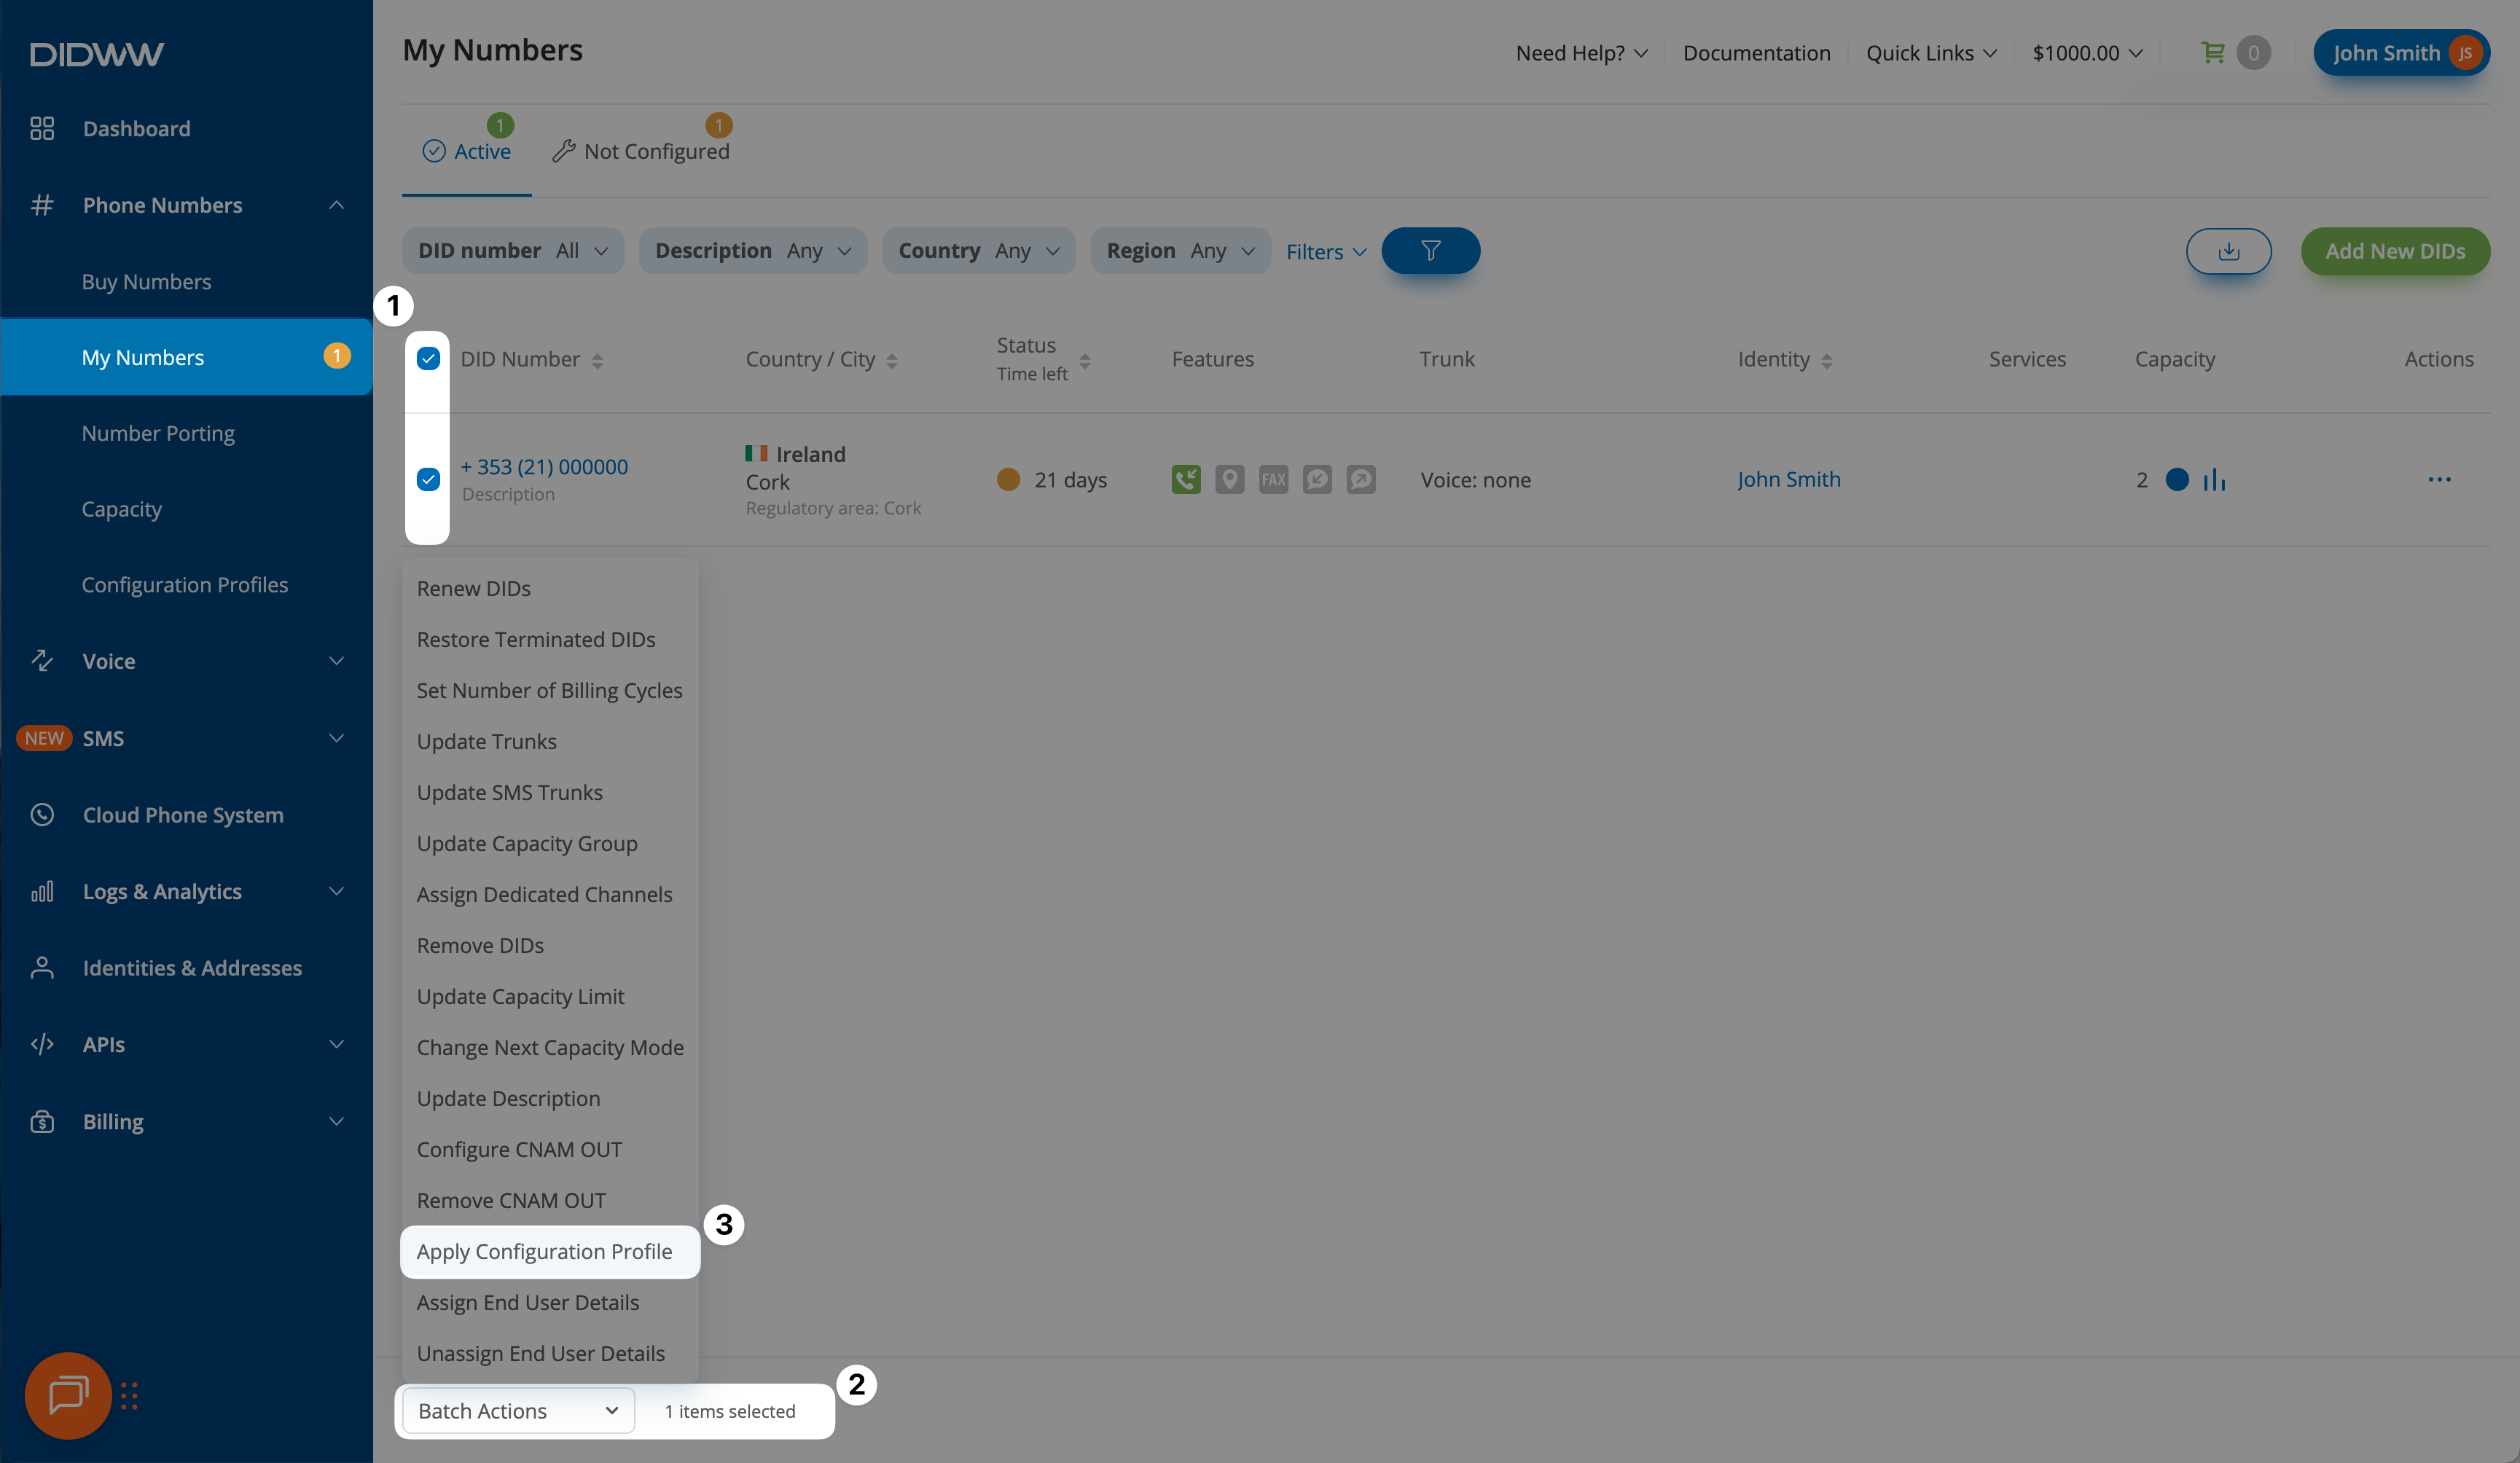Viewport: 2520px width, 1463px height.
Task: Click the capacity bar chart icon
Action: [2214, 480]
